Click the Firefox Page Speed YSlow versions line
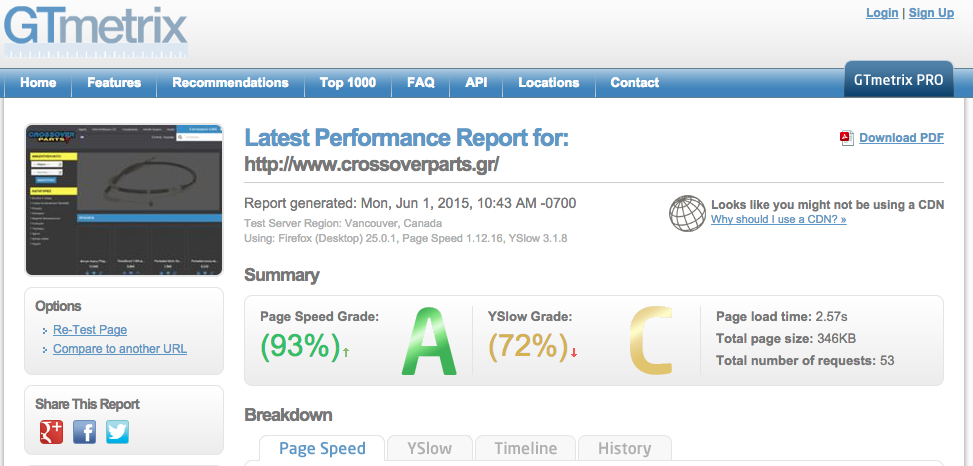The width and height of the screenshot is (973, 466). pyautogui.click(x=406, y=238)
